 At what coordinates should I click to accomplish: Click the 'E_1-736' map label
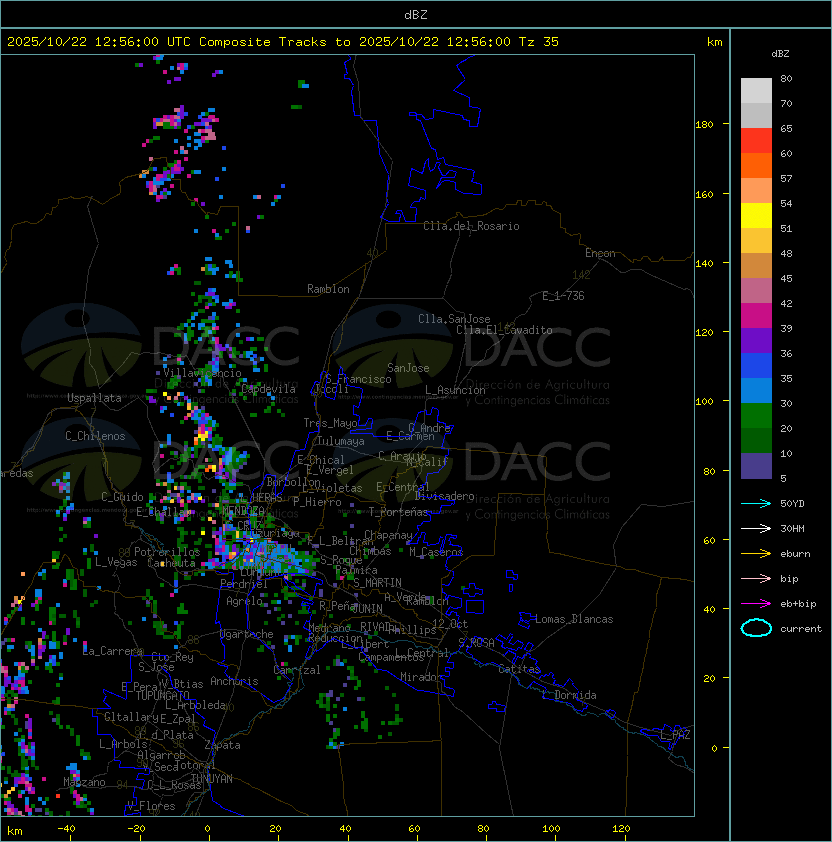coord(563,296)
